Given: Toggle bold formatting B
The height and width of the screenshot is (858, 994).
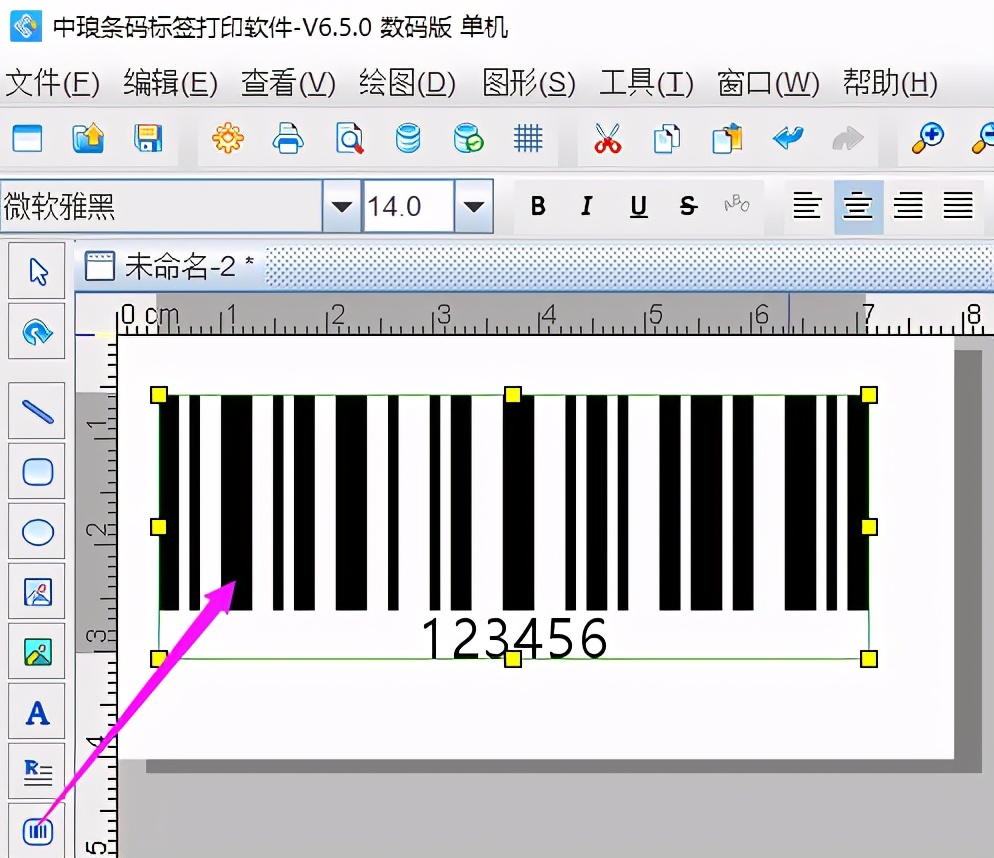Looking at the screenshot, I should pos(538,206).
